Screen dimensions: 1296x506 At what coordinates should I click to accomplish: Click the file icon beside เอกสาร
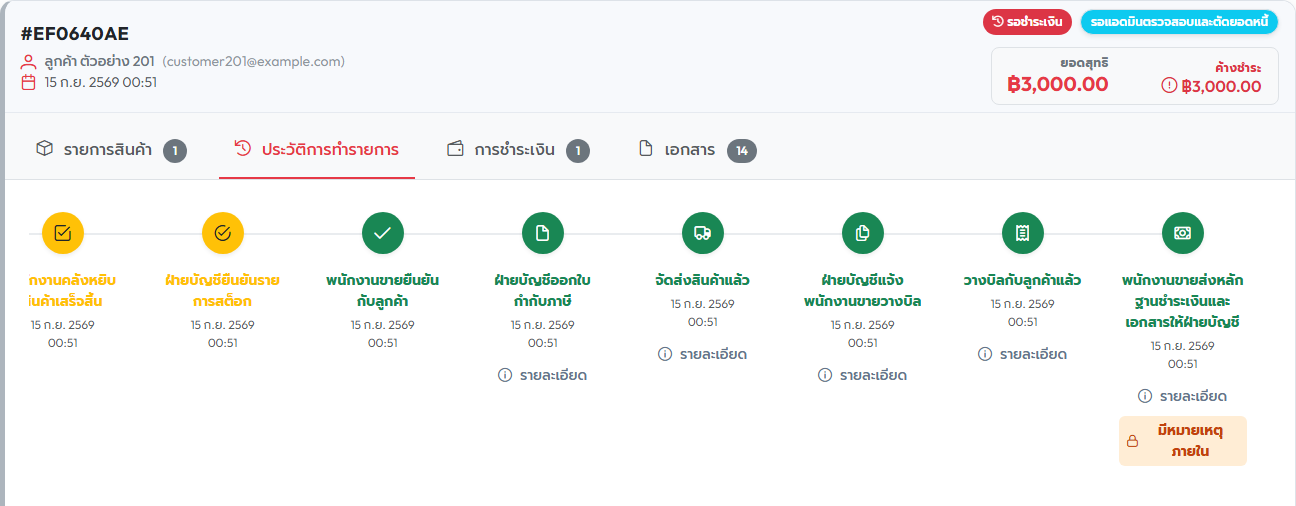[x=646, y=149]
